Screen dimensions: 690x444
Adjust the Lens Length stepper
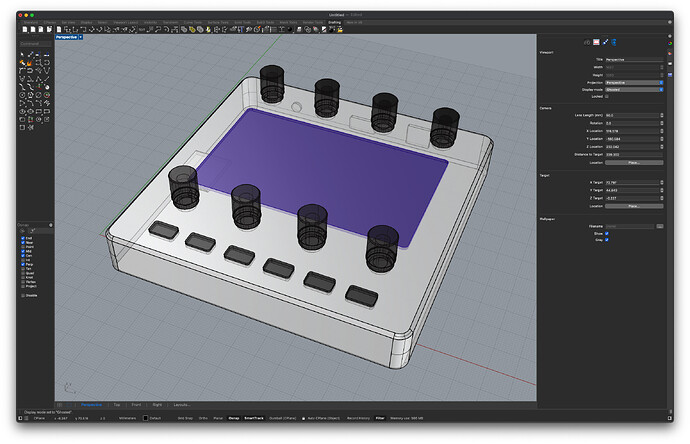(661, 115)
